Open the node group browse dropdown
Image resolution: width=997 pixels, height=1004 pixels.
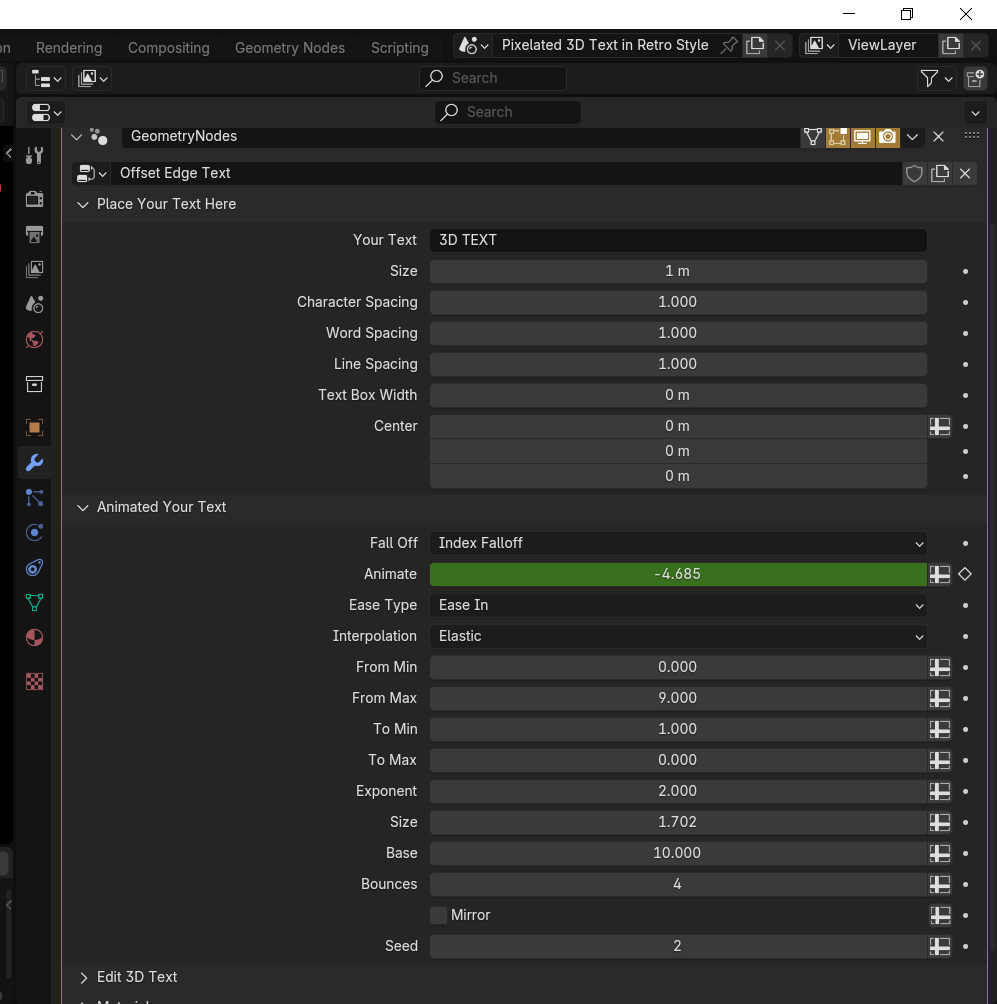(91, 174)
